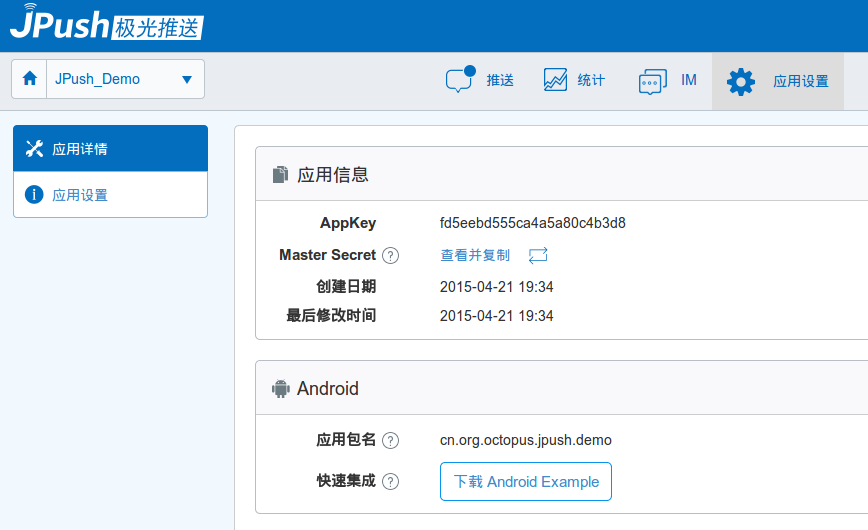Click the Android section heading text
Screen dimensions: 868x530
click(x=328, y=388)
